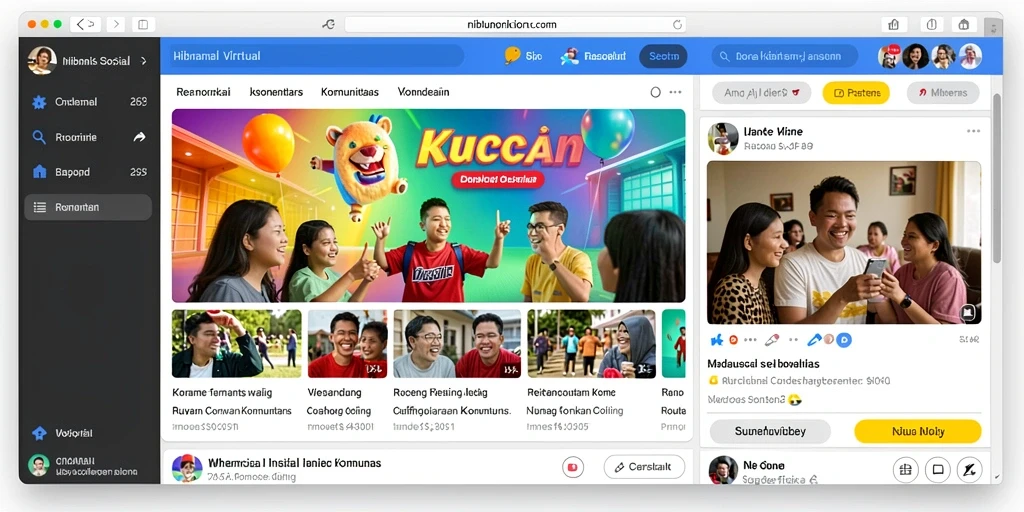The width and height of the screenshot is (1024, 512).
Task: Open the Reitancoutam Kome thumbnail
Action: 591,344
